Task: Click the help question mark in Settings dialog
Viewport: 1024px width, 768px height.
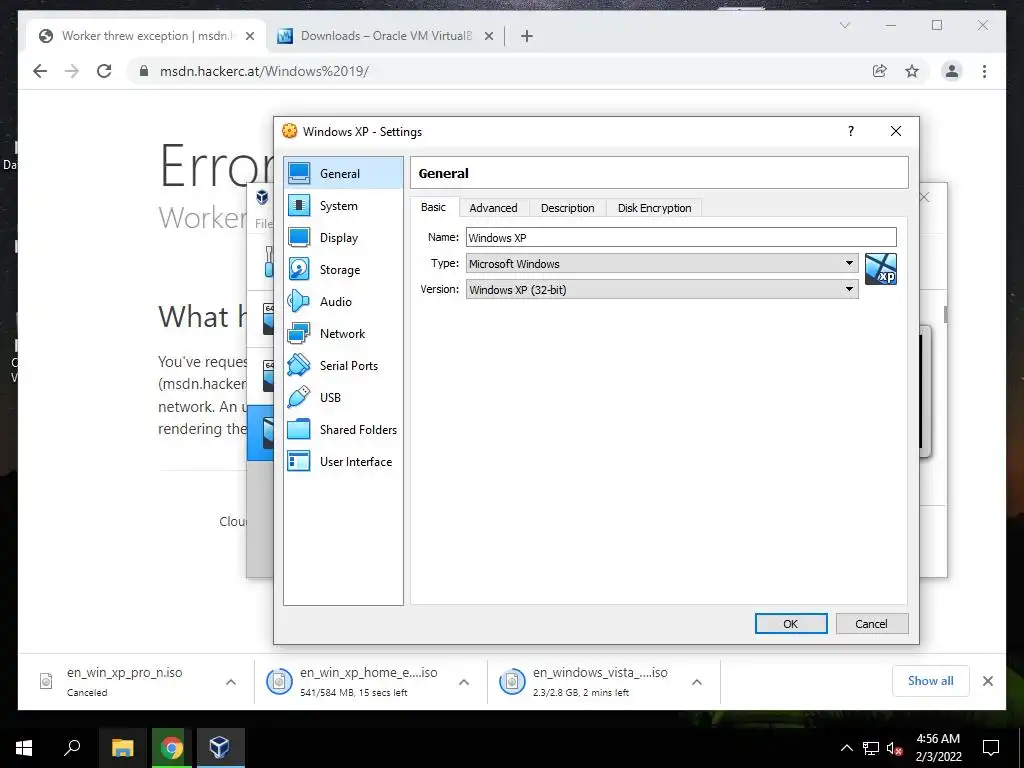Action: point(850,131)
